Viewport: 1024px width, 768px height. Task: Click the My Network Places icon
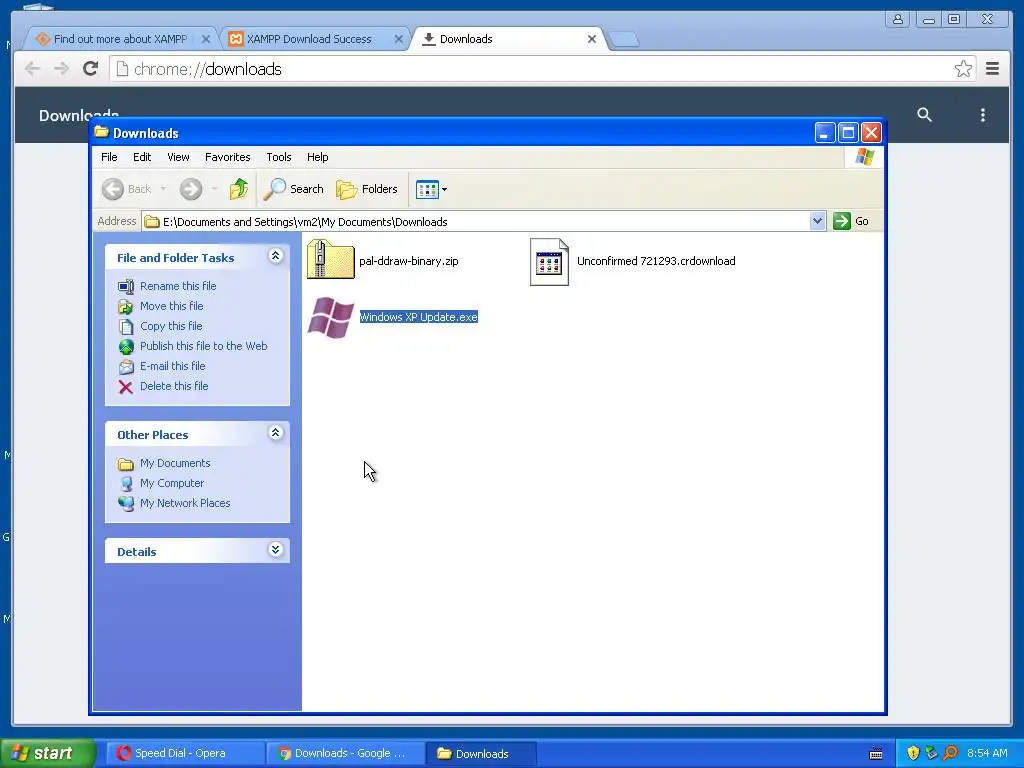126,504
